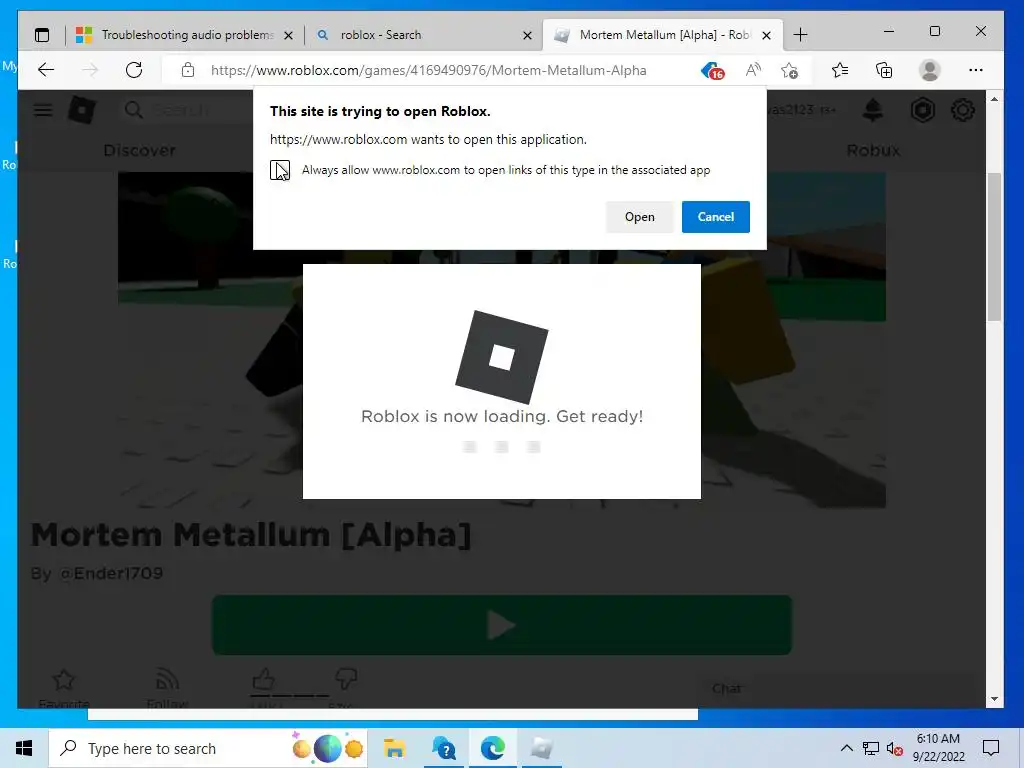The width and height of the screenshot is (1024, 768).
Task: Open the tab actions menu icon
Action: click(x=42, y=35)
